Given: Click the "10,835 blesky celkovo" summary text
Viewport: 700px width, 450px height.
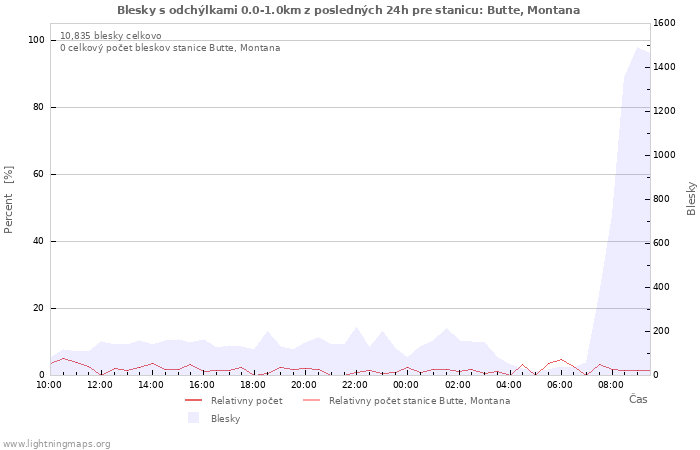Looking at the screenshot, I should point(111,36).
